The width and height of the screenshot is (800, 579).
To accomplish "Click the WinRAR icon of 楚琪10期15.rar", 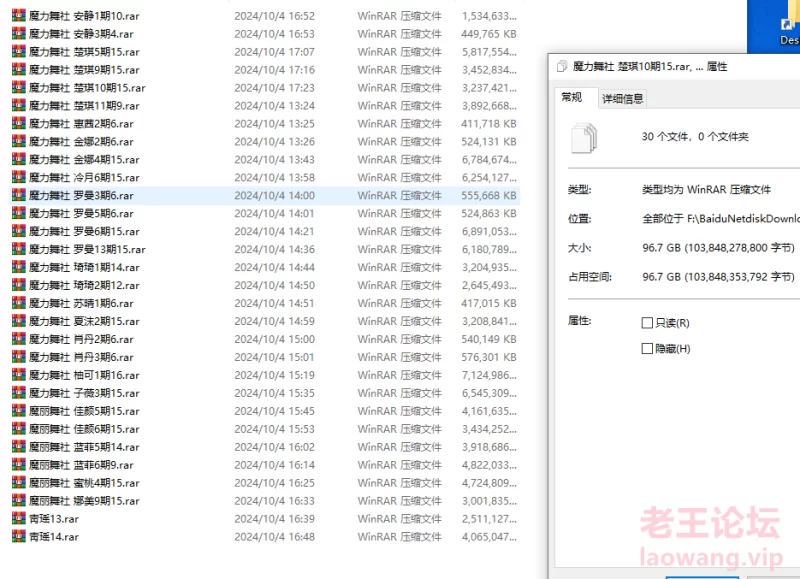I will click(x=19, y=87).
